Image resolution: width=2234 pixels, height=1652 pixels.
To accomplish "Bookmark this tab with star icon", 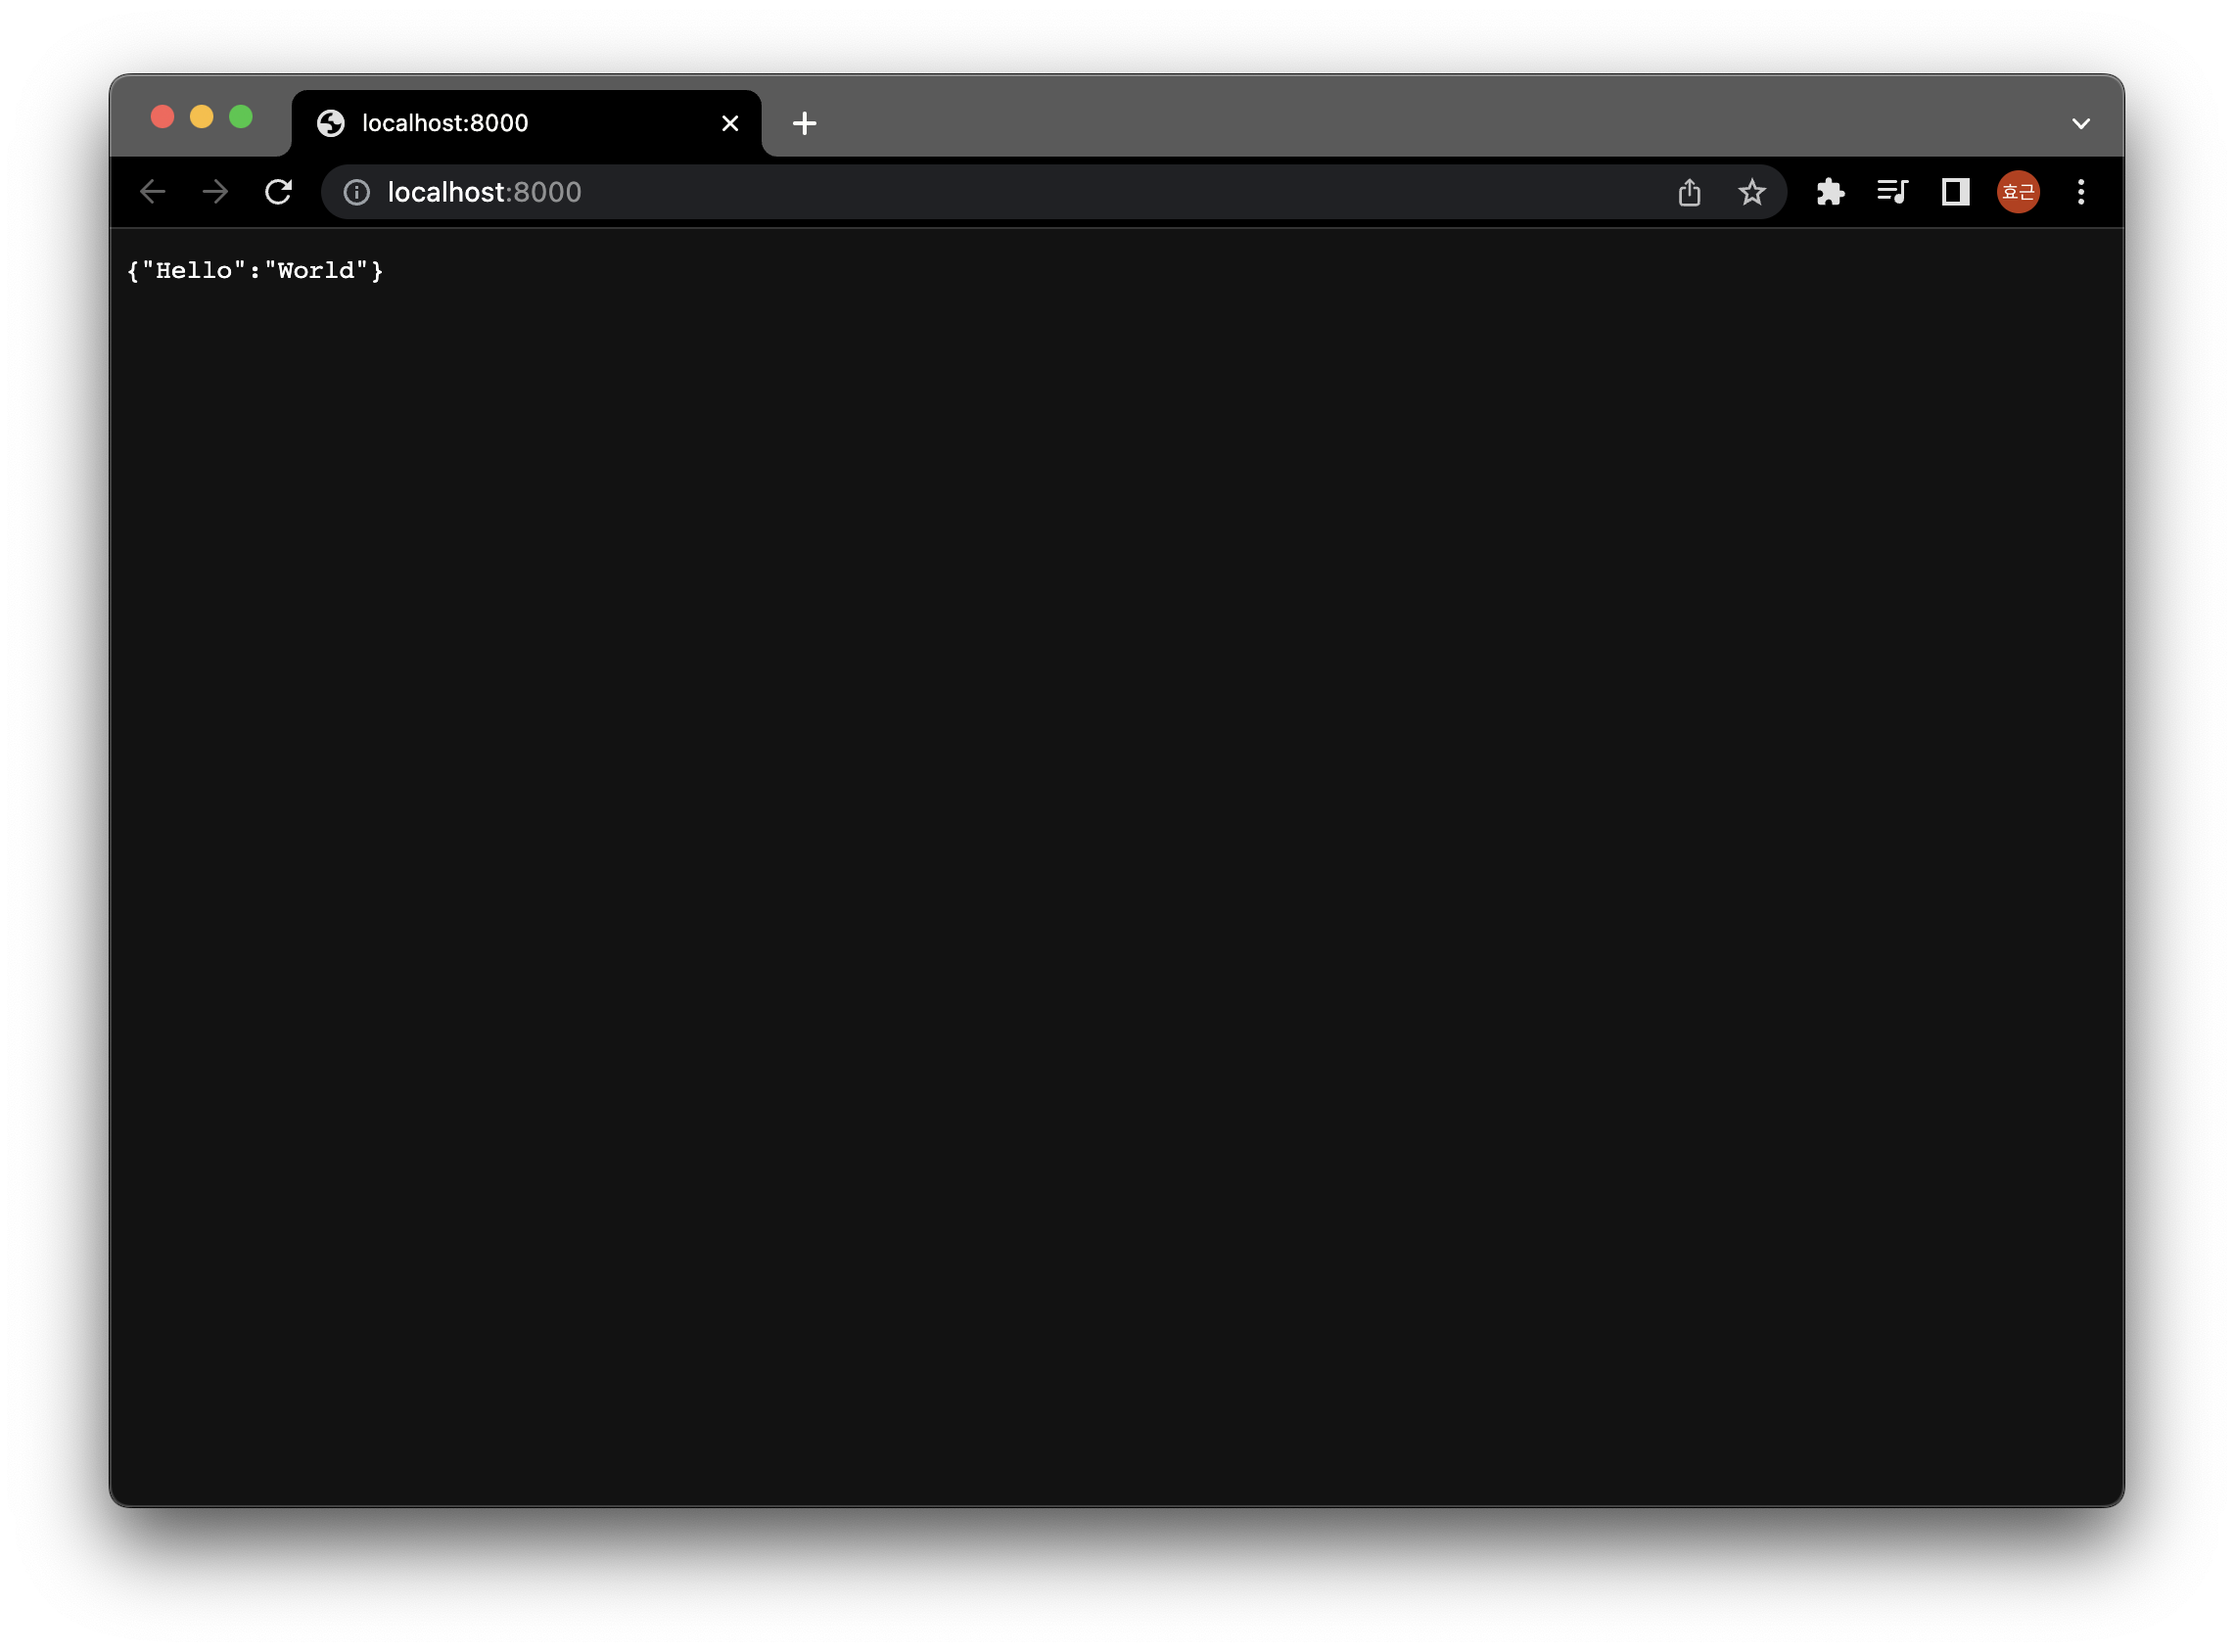I will [1751, 192].
